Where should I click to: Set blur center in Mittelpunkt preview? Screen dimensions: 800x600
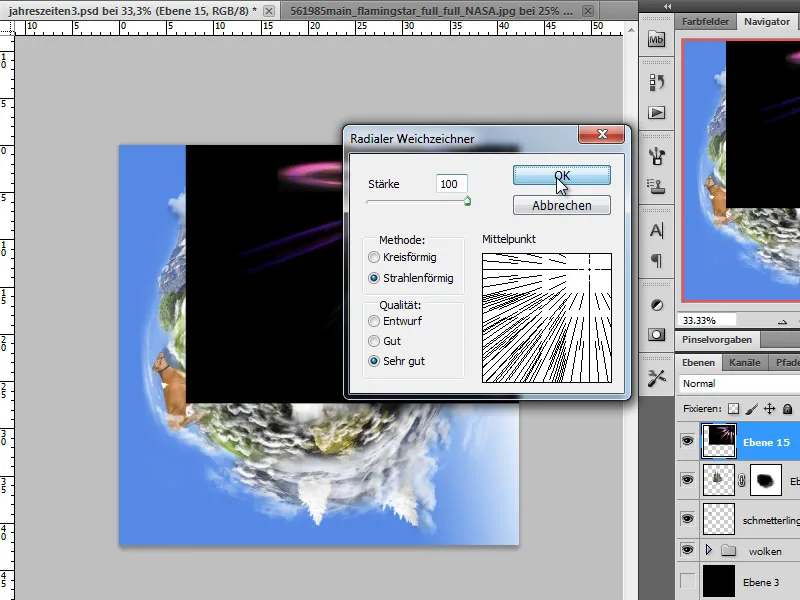coord(546,318)
